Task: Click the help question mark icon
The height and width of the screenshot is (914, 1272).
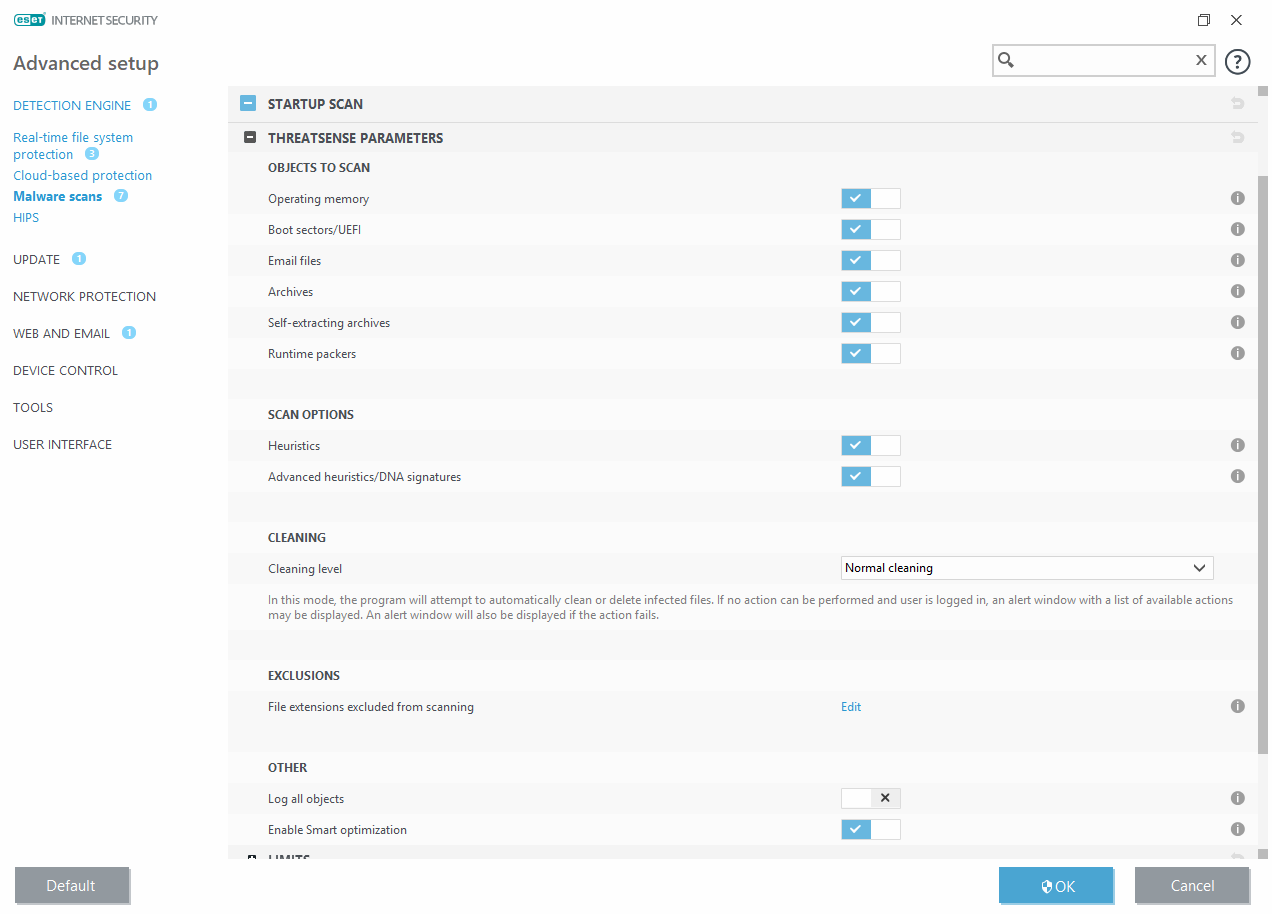Action: [x=1237, y=62]
